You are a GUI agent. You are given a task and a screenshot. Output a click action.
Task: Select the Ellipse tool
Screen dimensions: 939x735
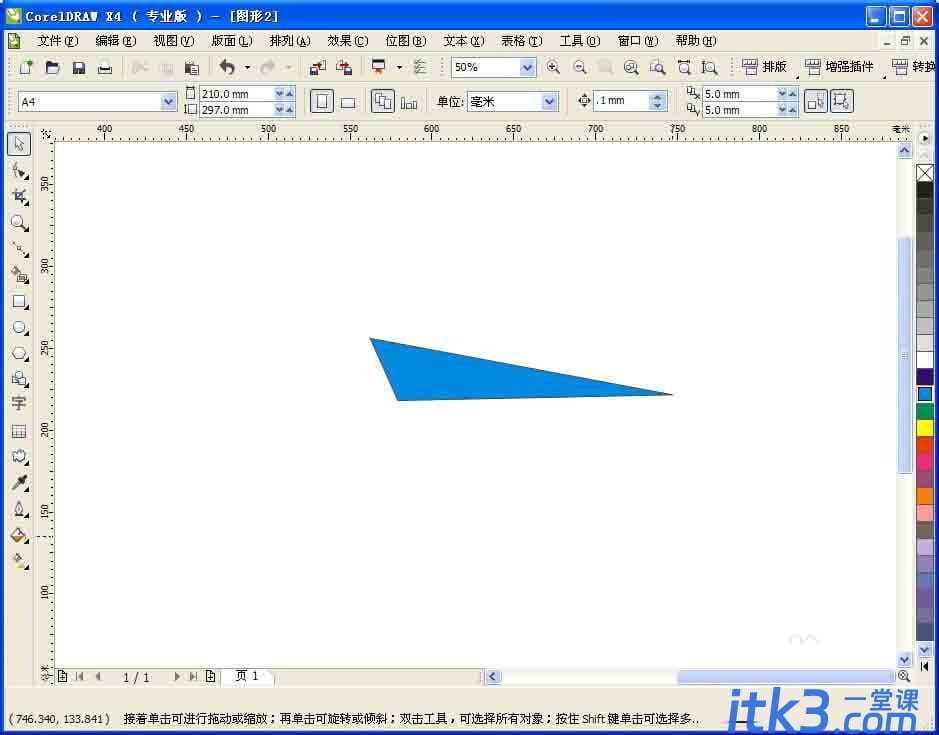[19, 328]
